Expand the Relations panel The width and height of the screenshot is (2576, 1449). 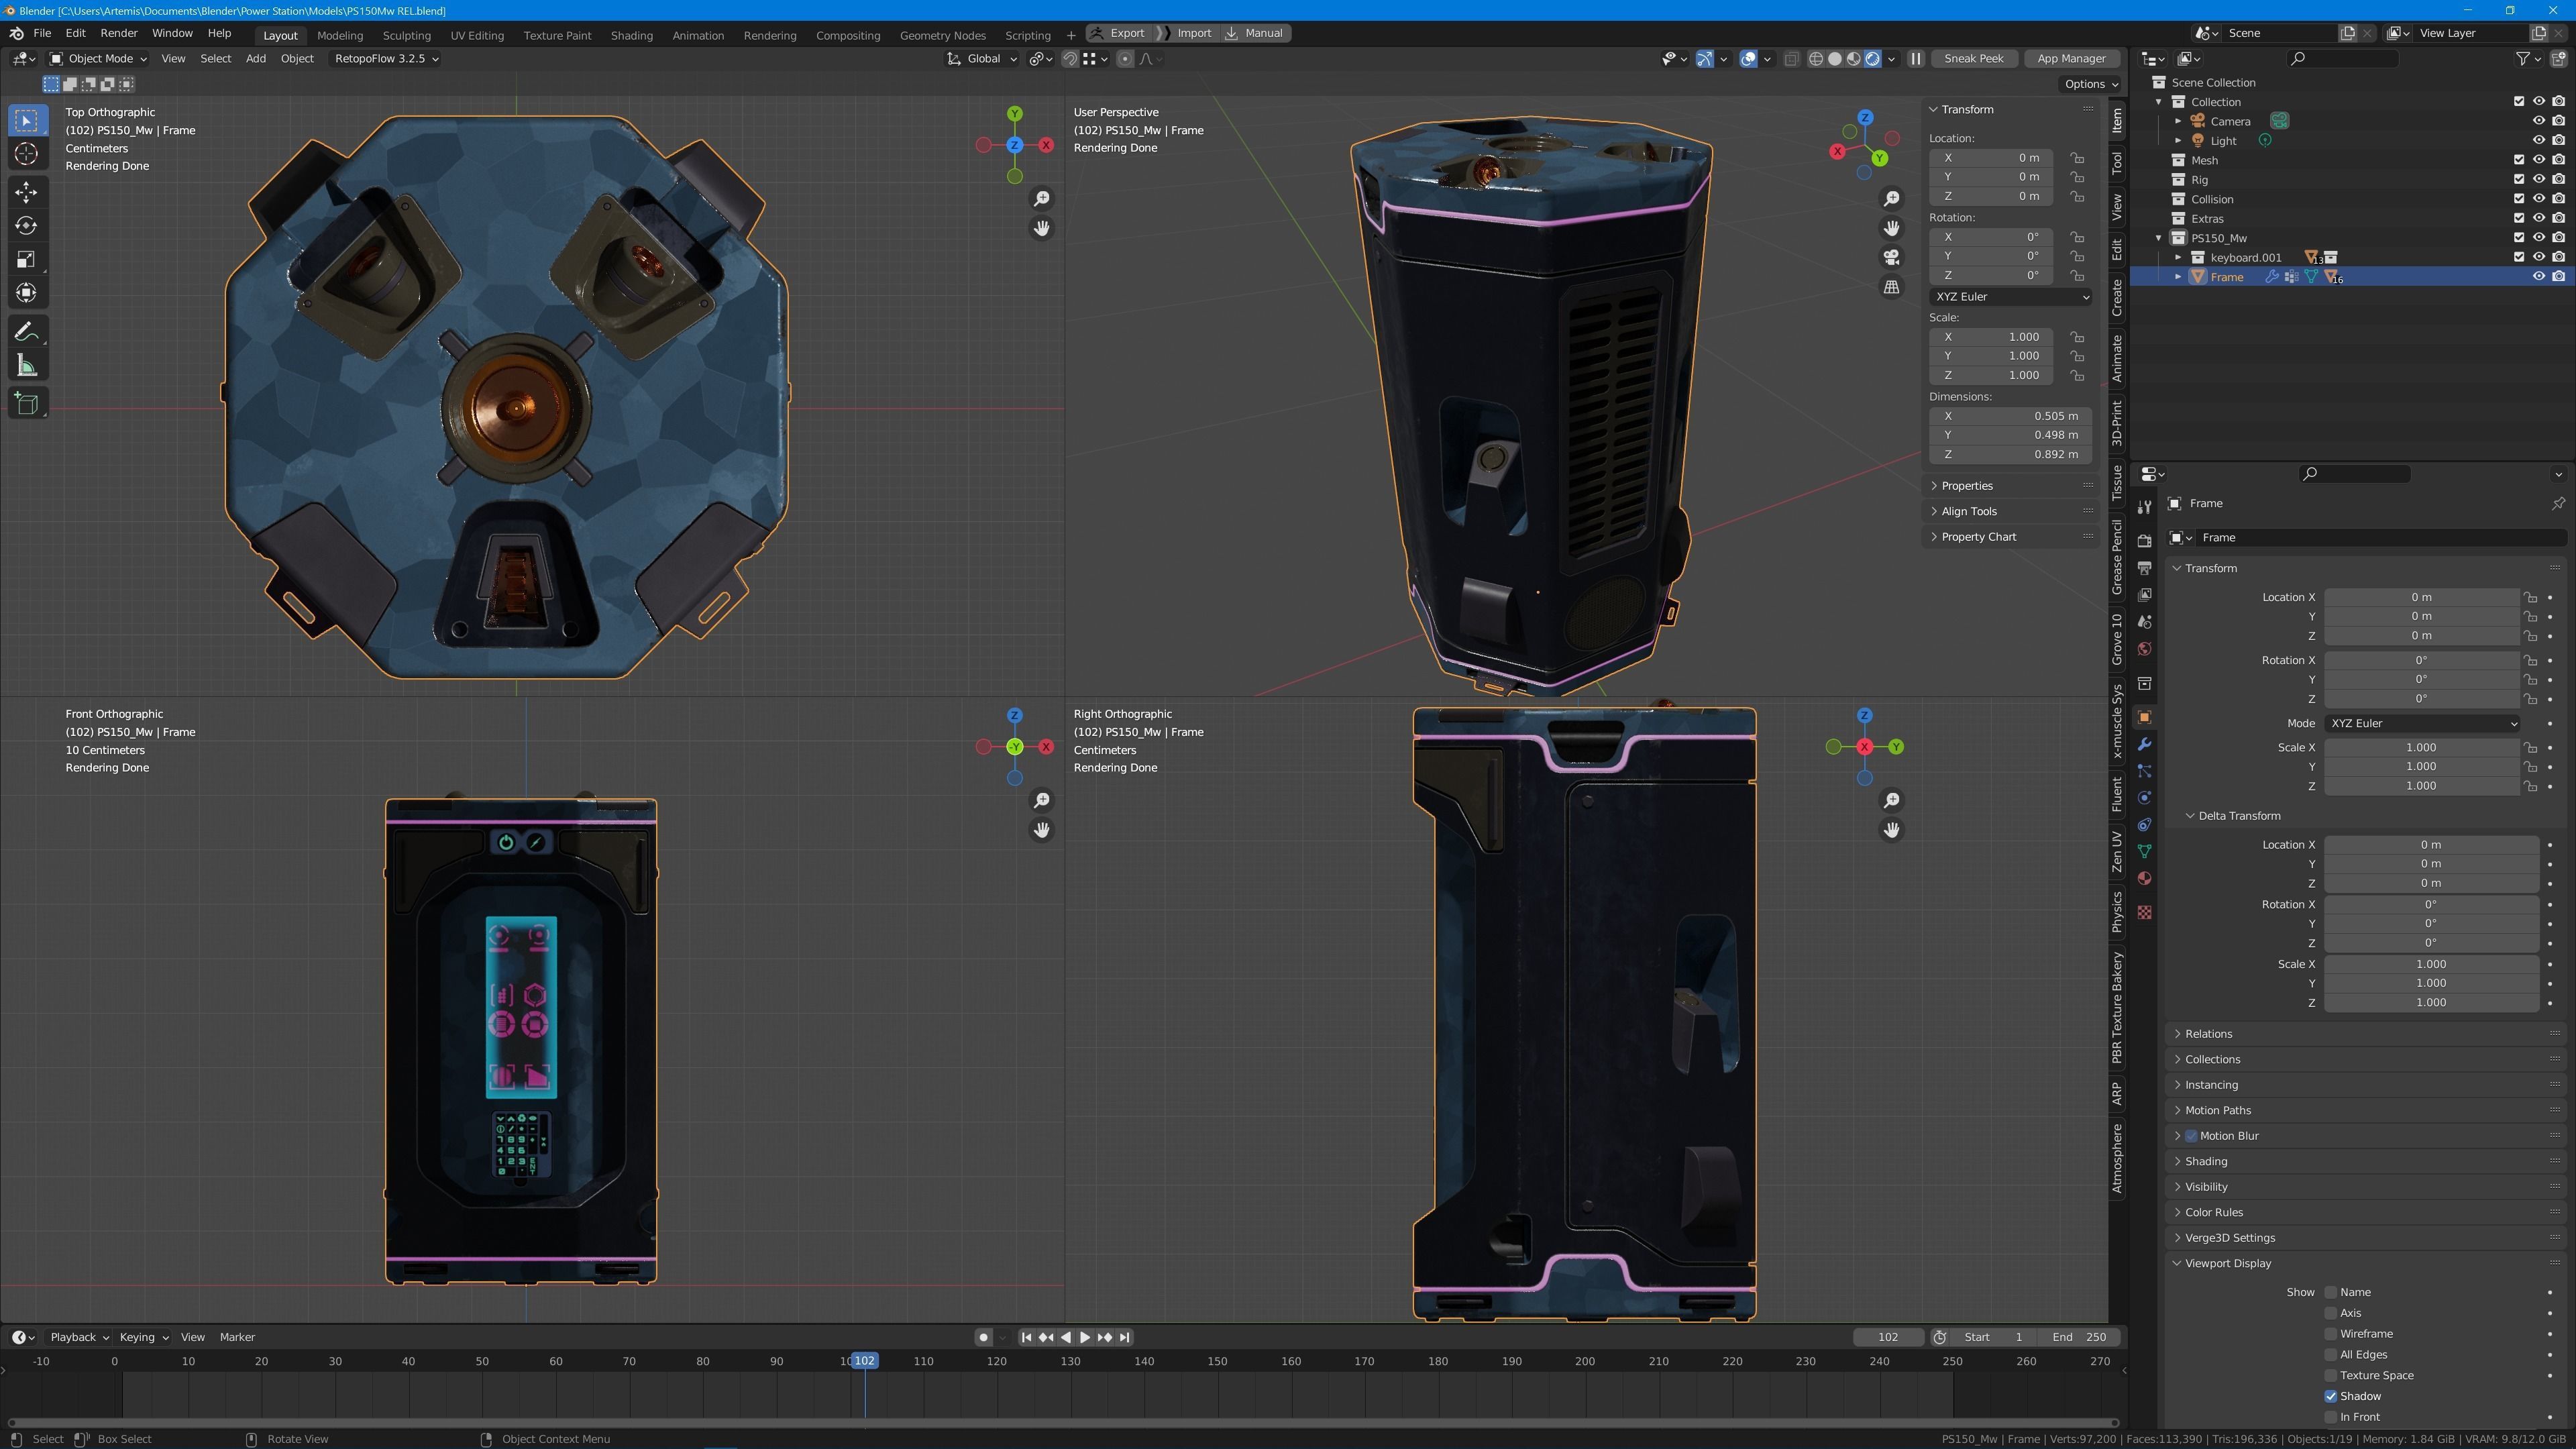[x=2208, y=1034]
